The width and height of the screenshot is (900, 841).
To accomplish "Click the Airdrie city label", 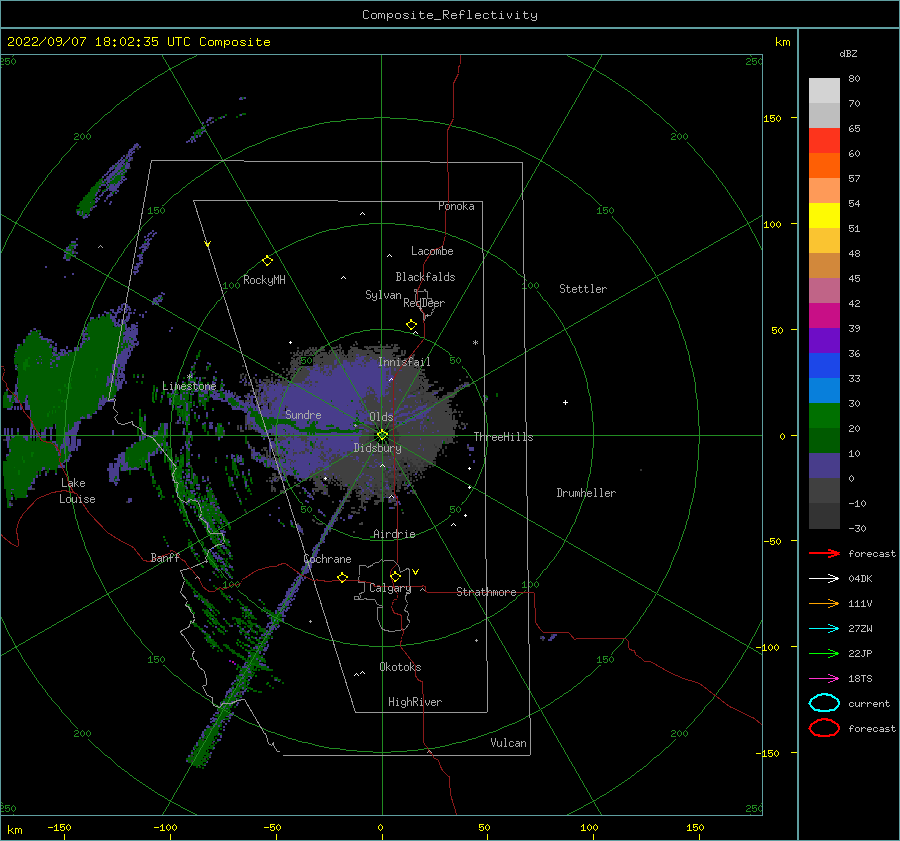I will pos(394,534).
